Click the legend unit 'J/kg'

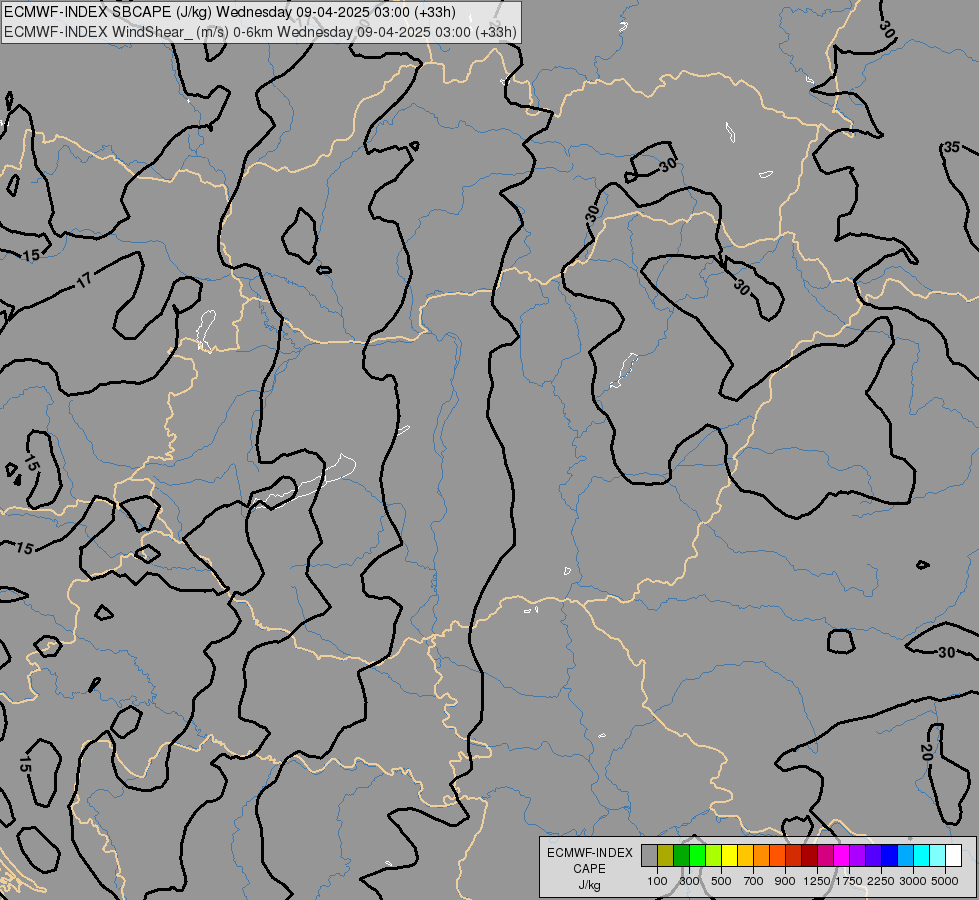tap(589, 885)
